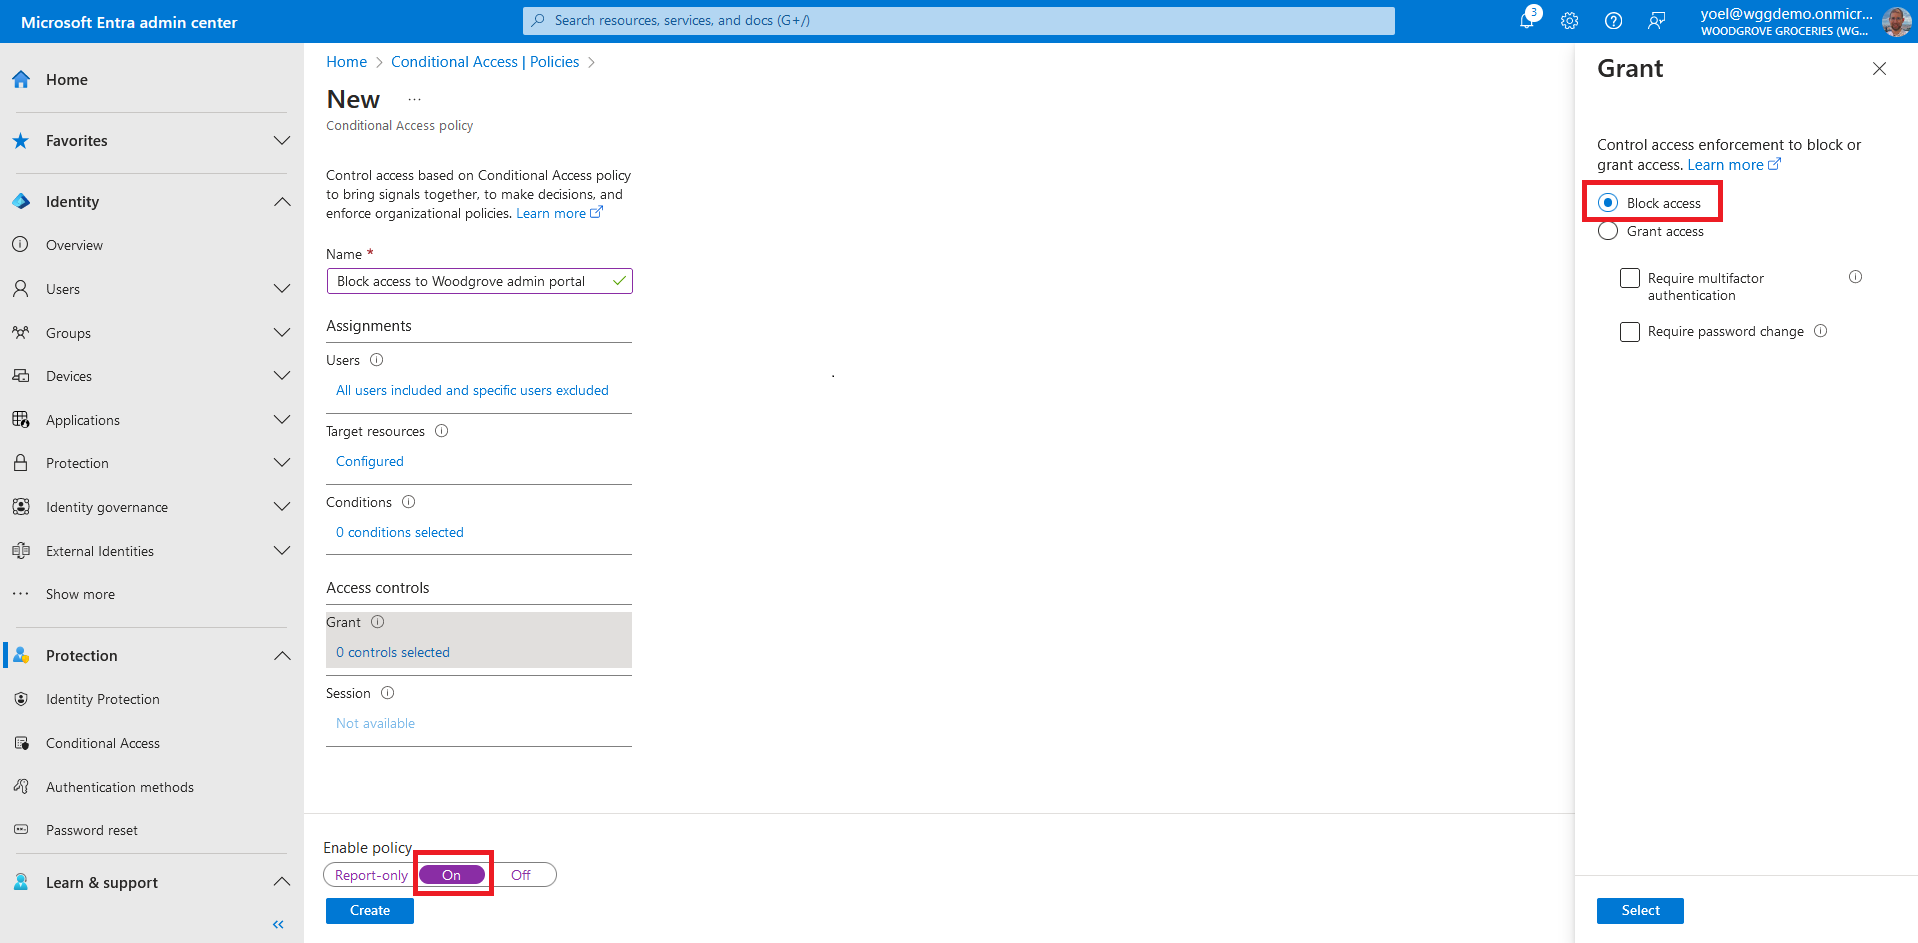Click the policy Name input field

(x=470, y=282)
